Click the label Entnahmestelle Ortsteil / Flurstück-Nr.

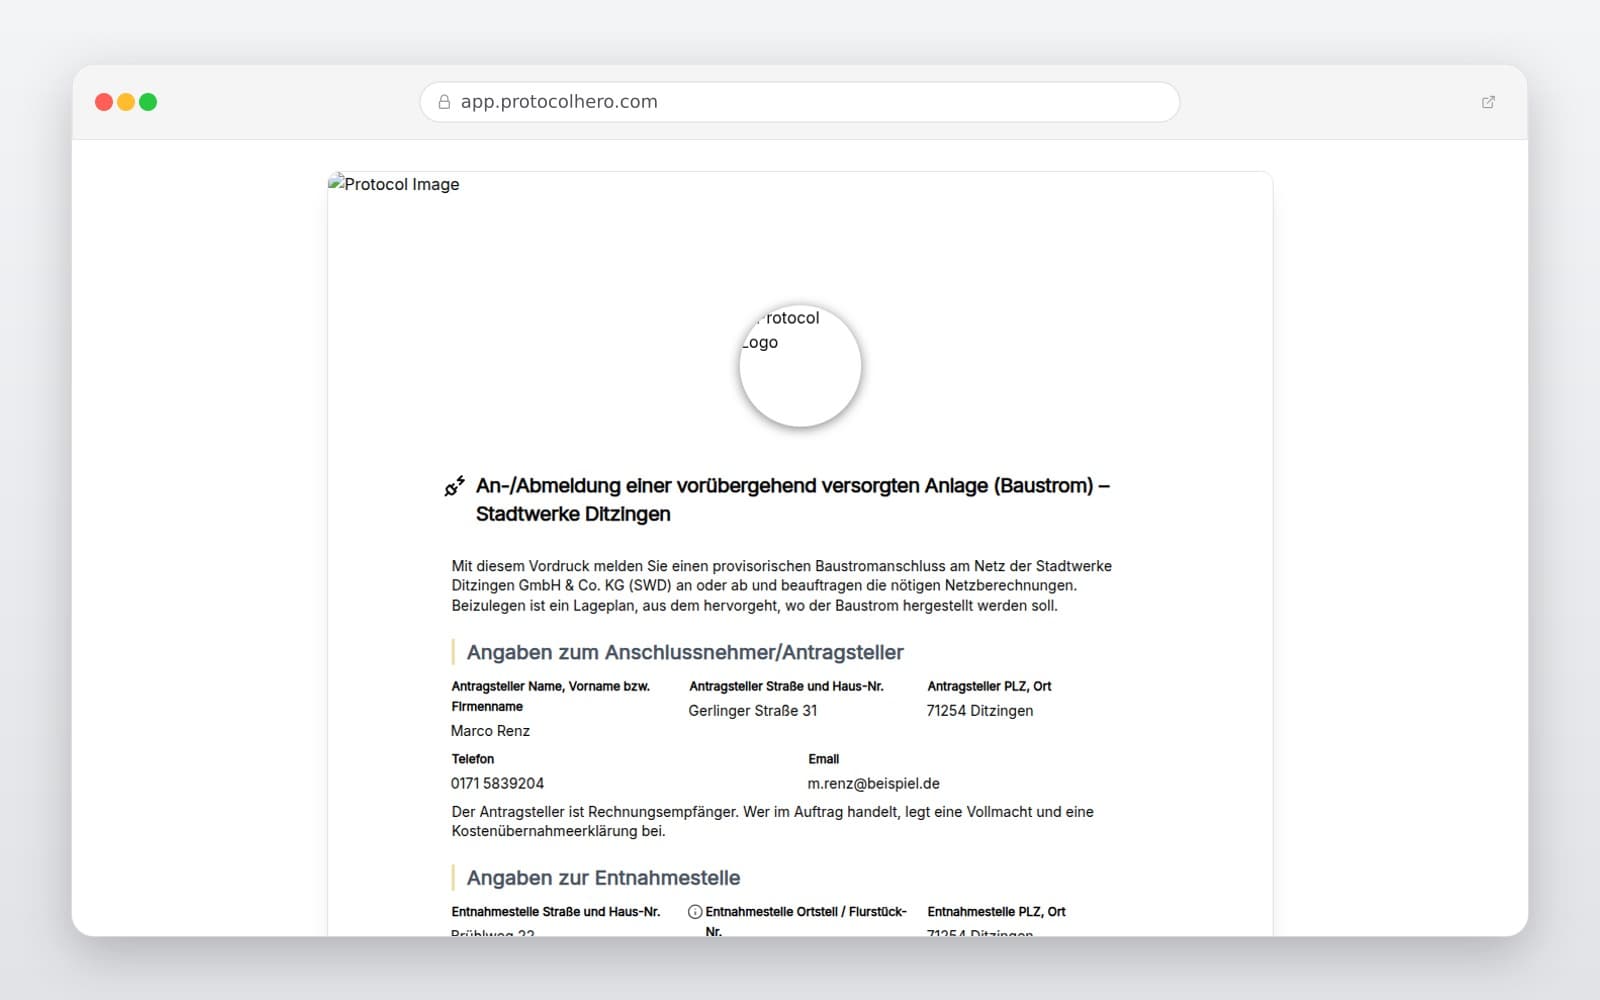click(806, 921)
